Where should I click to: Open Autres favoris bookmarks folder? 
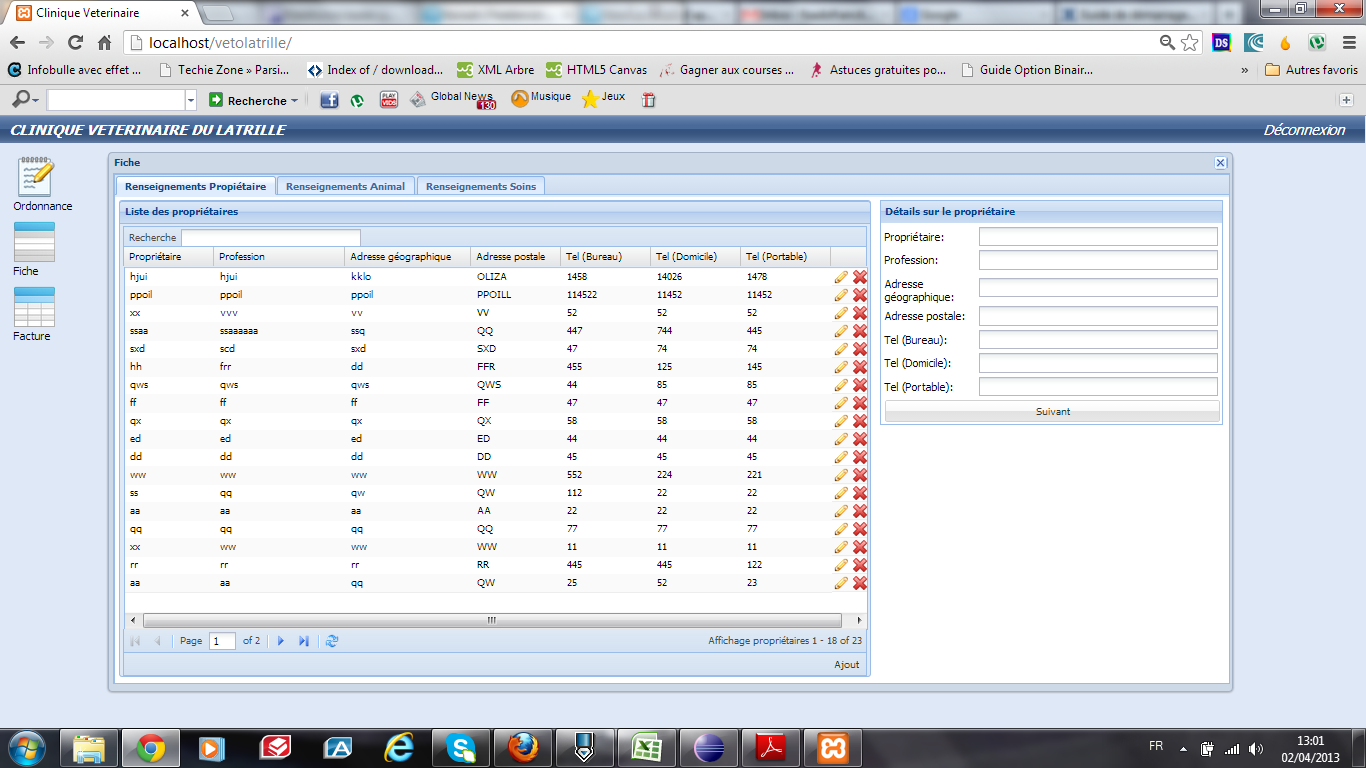click(x=1311, y=70)
